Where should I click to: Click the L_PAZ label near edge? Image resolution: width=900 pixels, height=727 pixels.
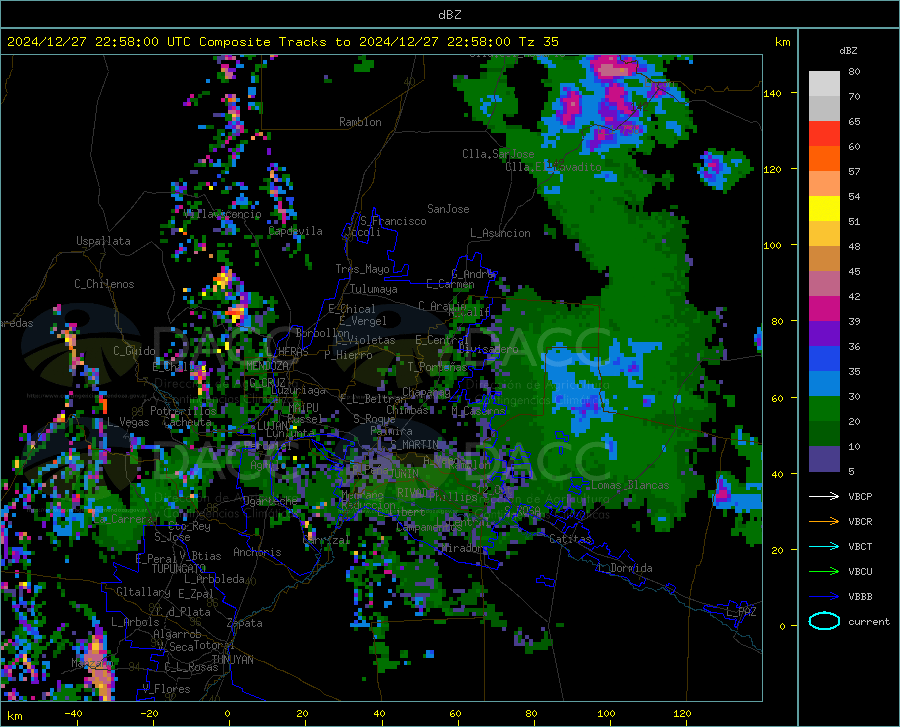(741, 612)
